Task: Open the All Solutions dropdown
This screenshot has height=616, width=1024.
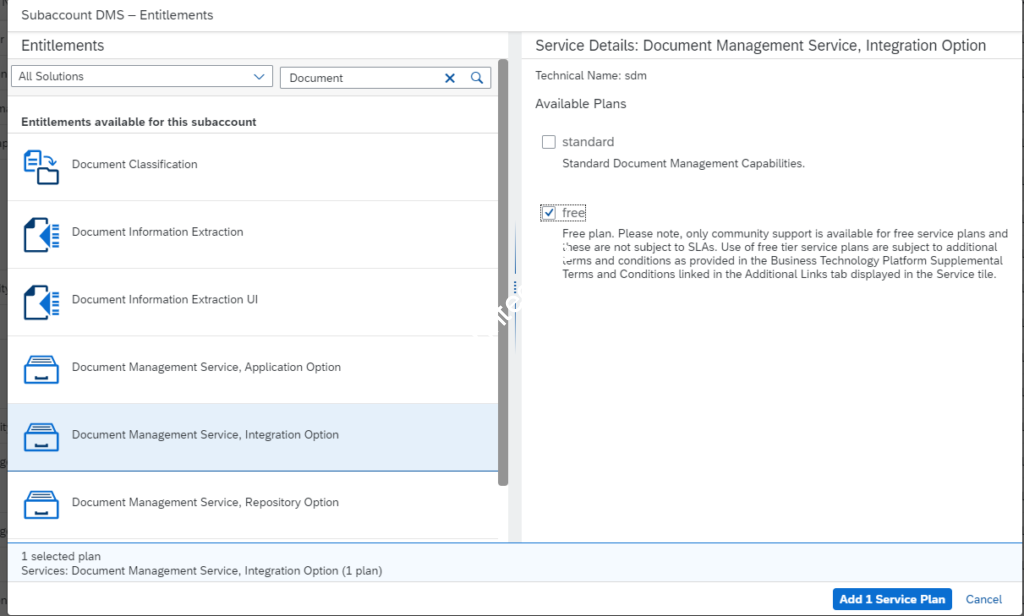Action: pos(142,76)
